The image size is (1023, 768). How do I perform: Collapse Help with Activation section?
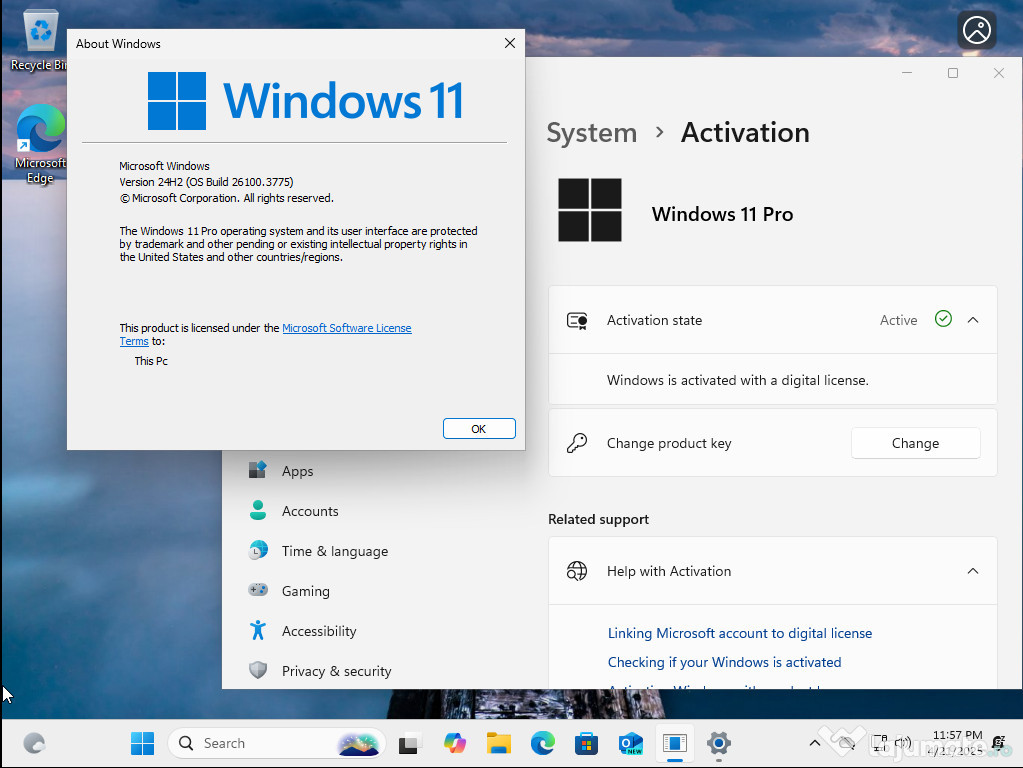click(972, 571)
